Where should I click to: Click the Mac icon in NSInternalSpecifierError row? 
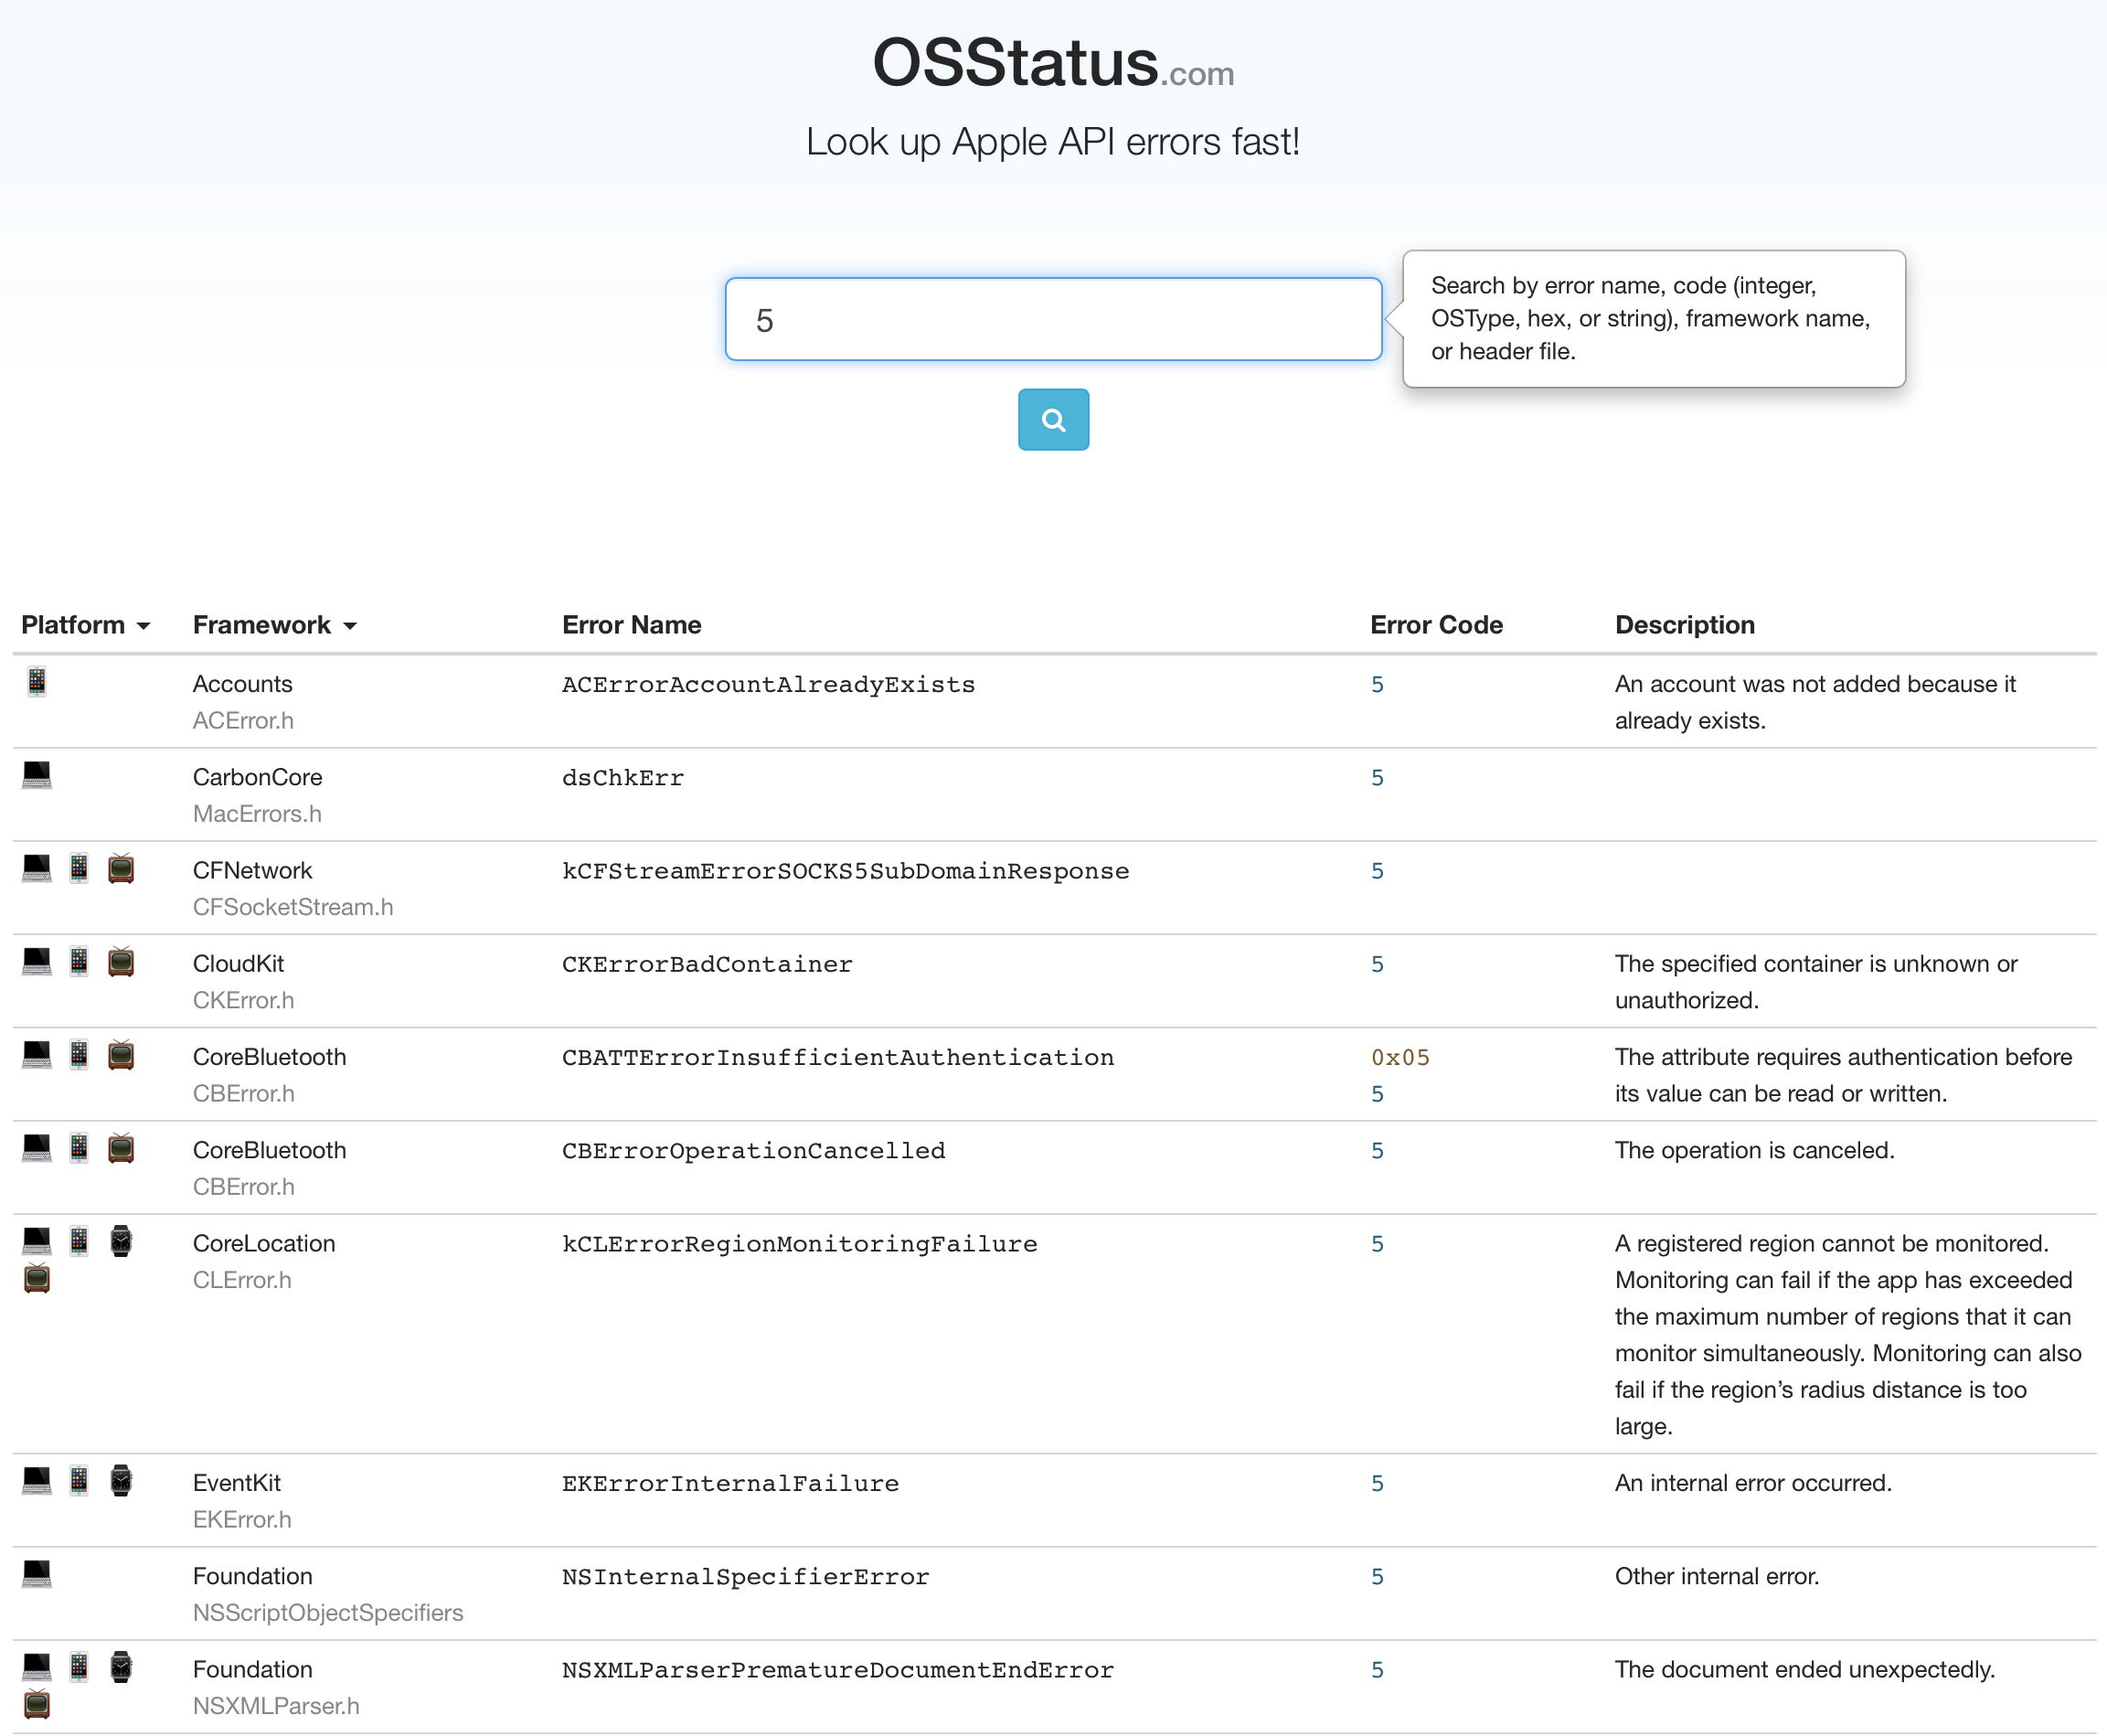tap(37, 1574)
